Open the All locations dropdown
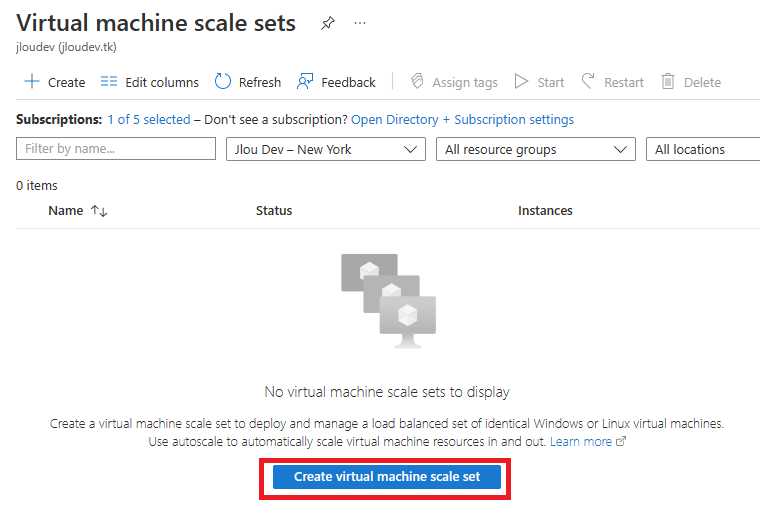Screen dimensions: 760x526 click(x=703, y=149)
